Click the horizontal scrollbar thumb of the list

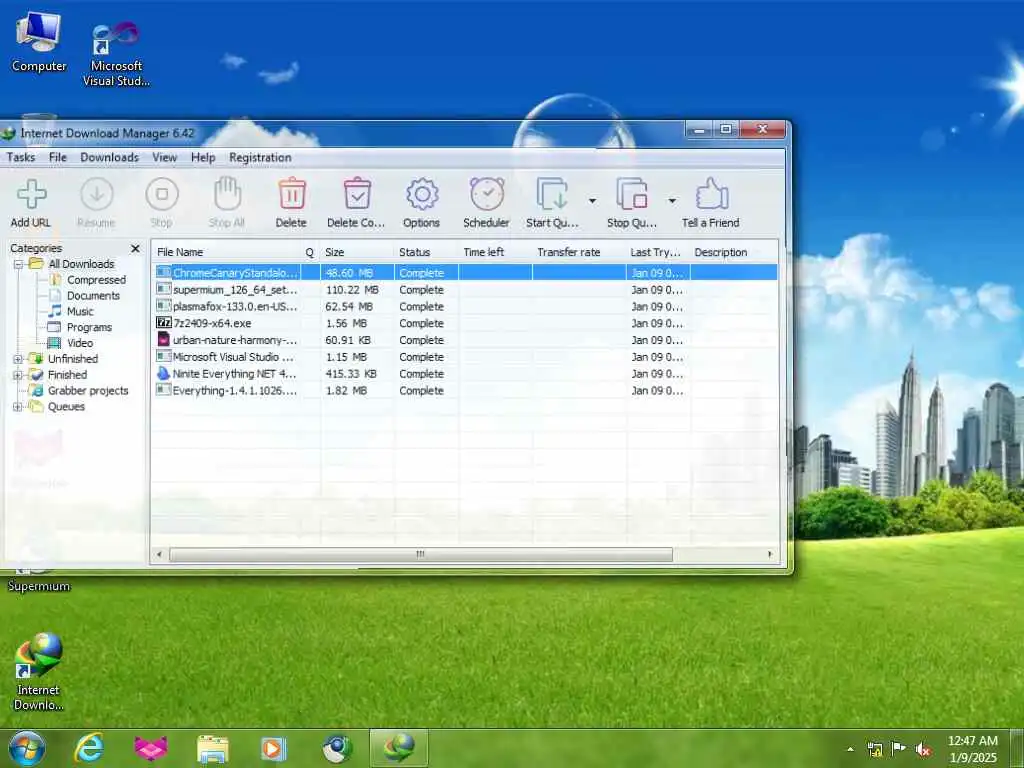[x=421, y=554]
